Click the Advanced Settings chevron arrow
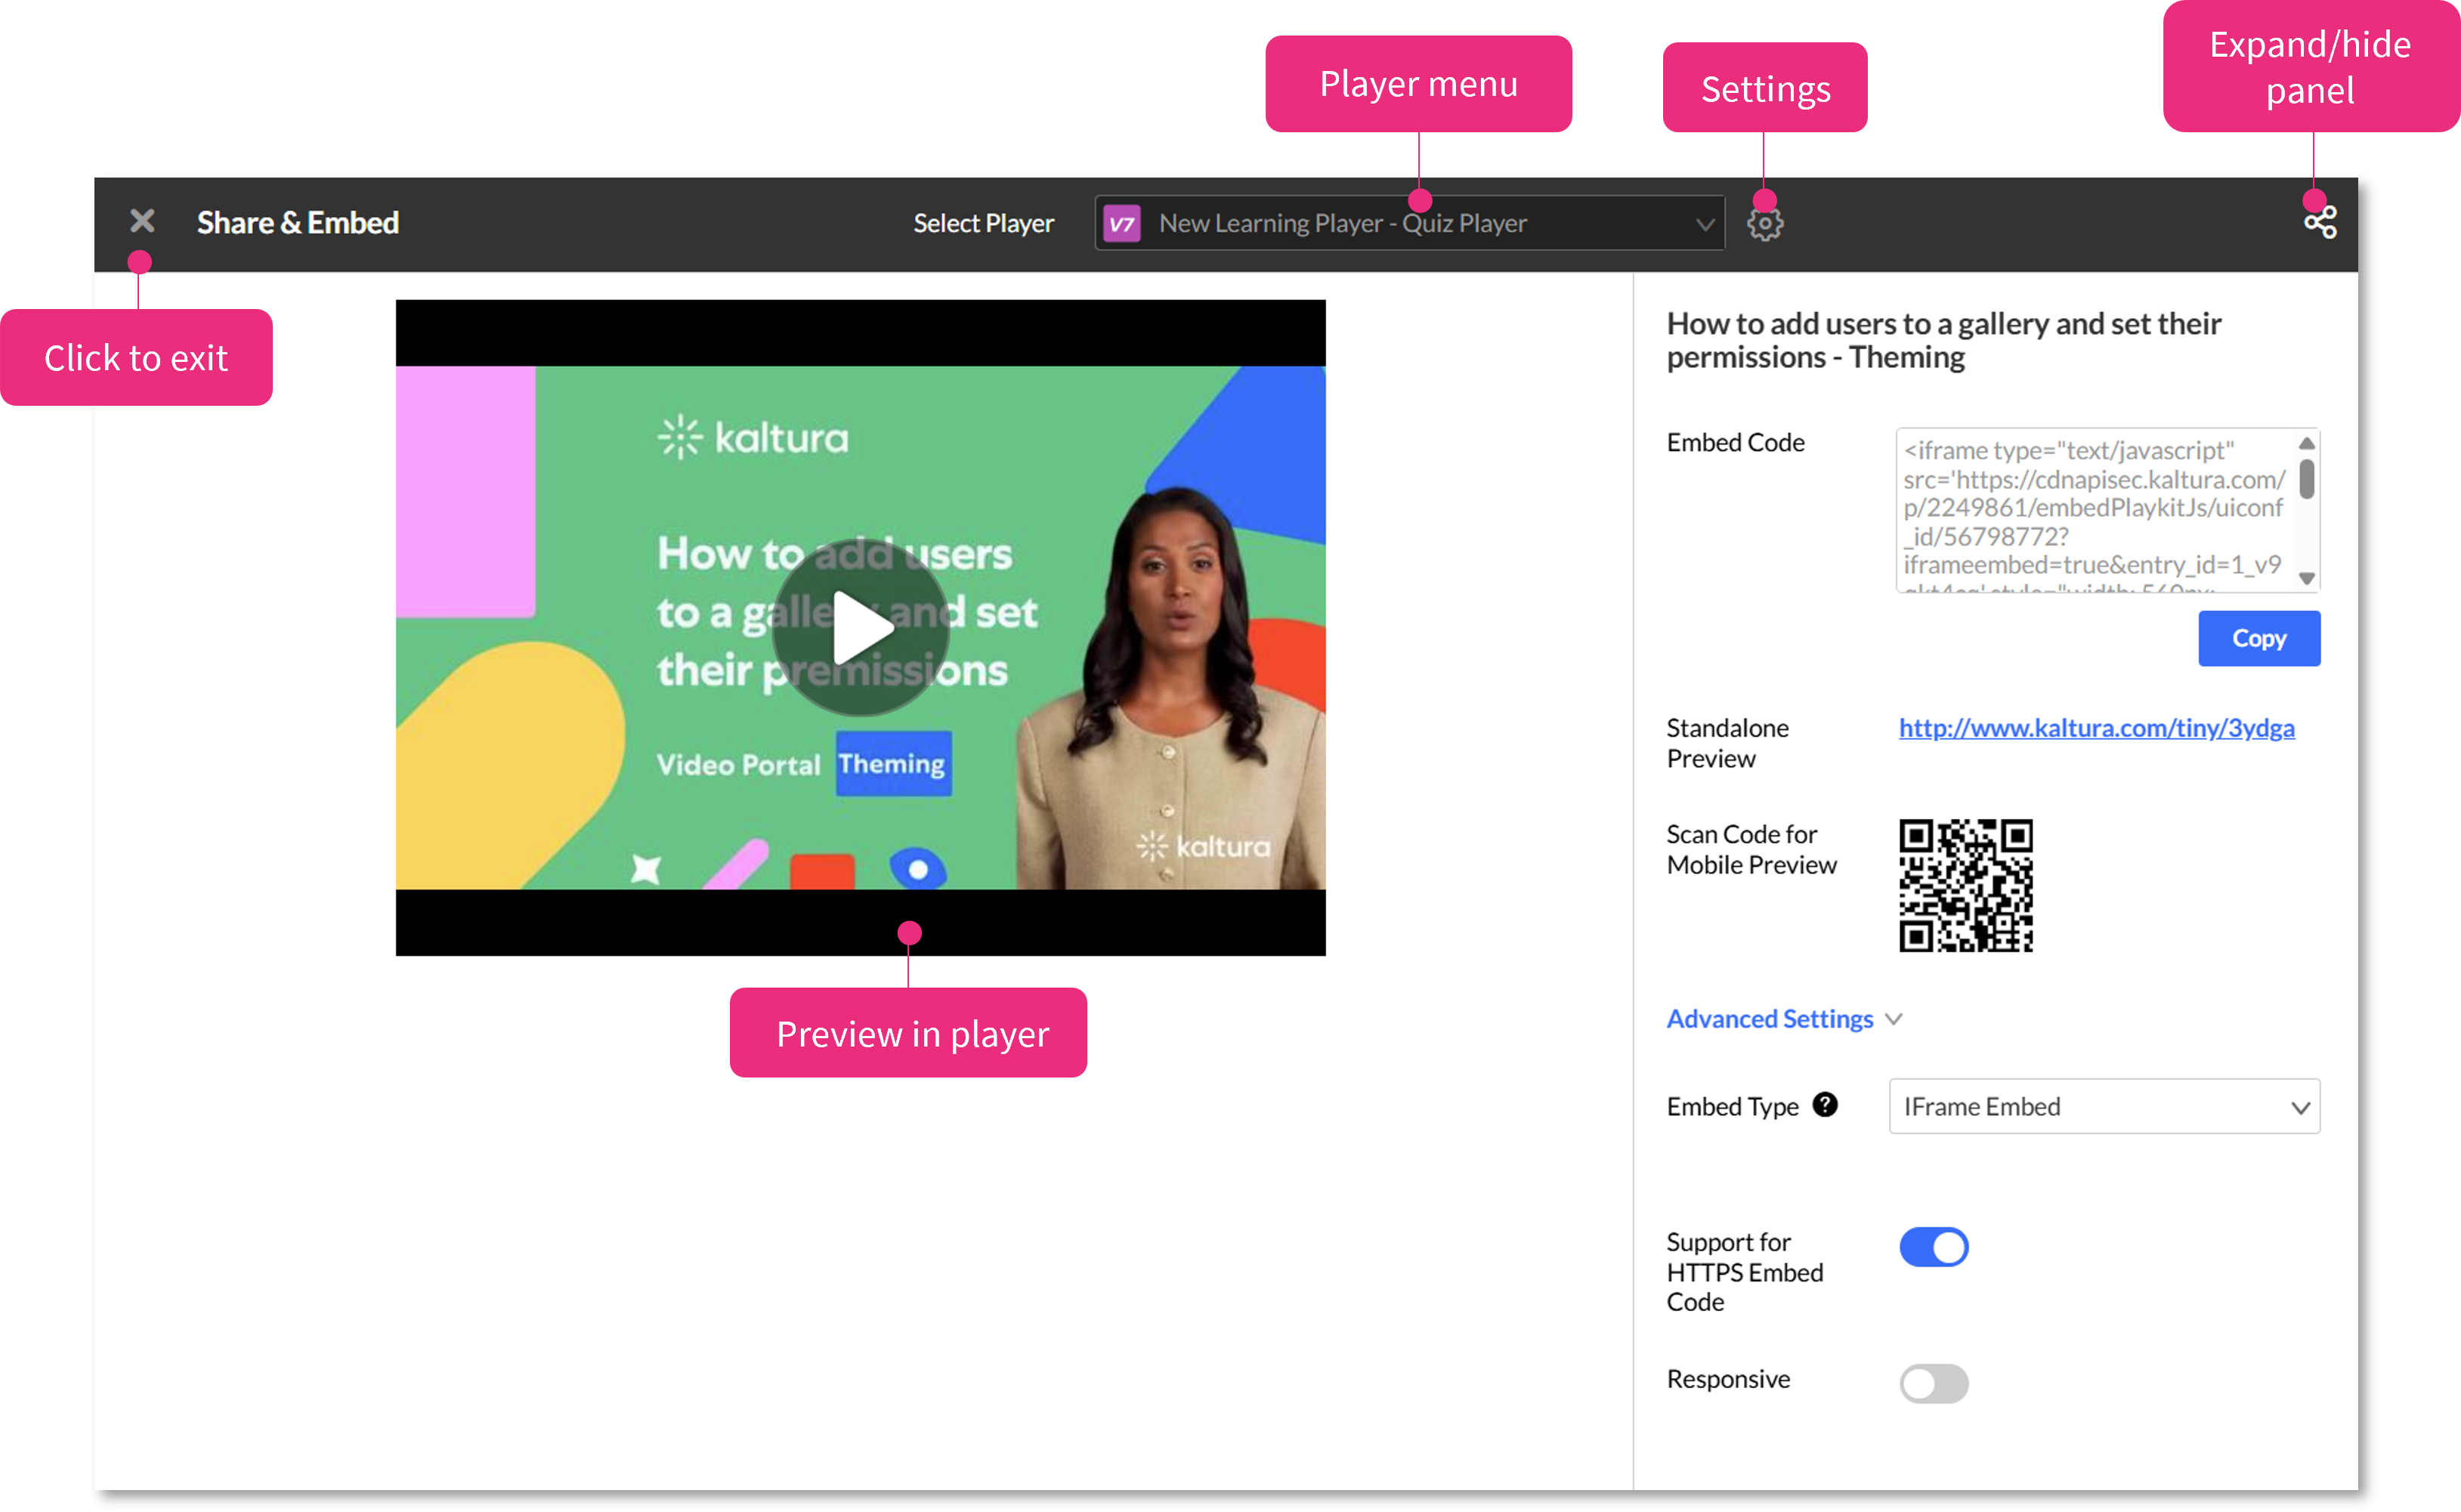This screenshot has height=1512, width=2461. (1894, 1020)
